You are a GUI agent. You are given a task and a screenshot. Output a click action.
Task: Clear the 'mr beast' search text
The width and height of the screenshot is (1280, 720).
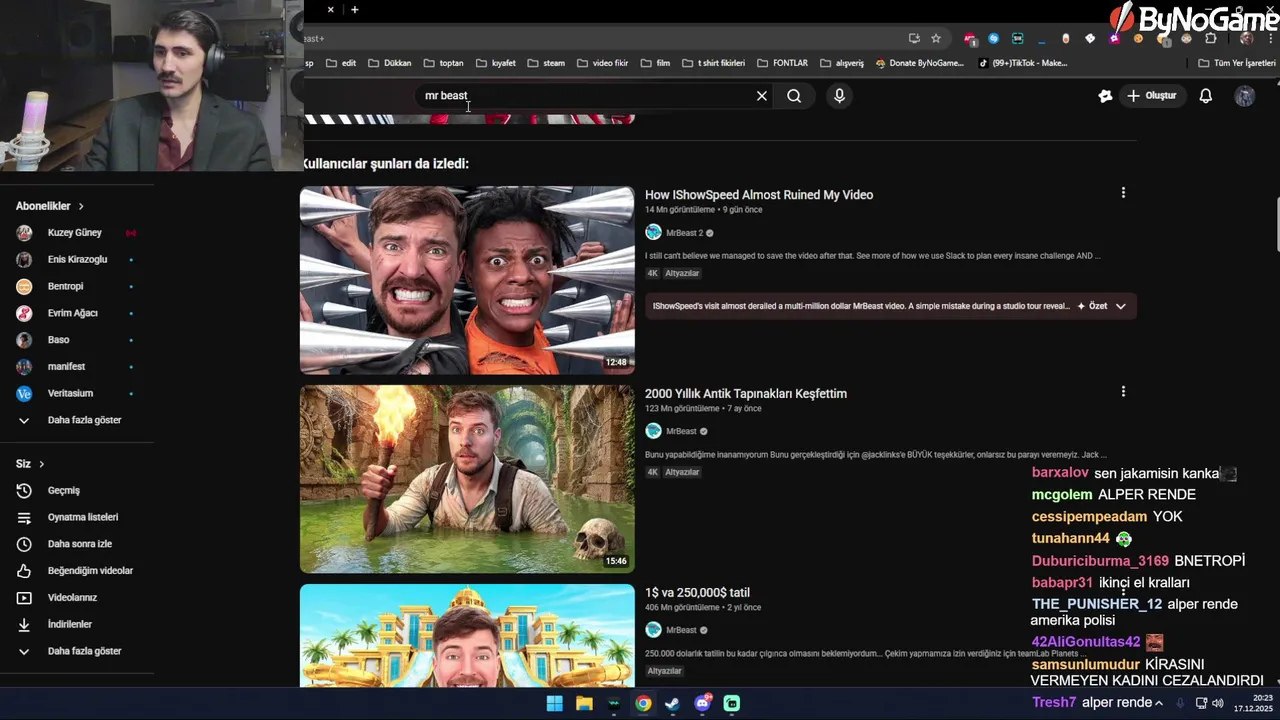pos(762,96)
